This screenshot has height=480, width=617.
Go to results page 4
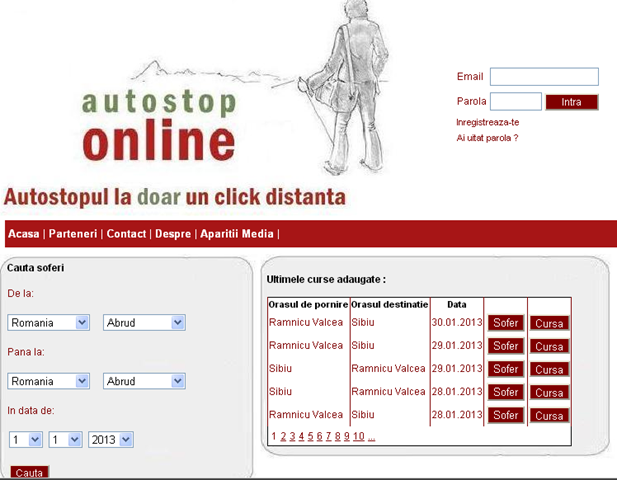(301, 436)
